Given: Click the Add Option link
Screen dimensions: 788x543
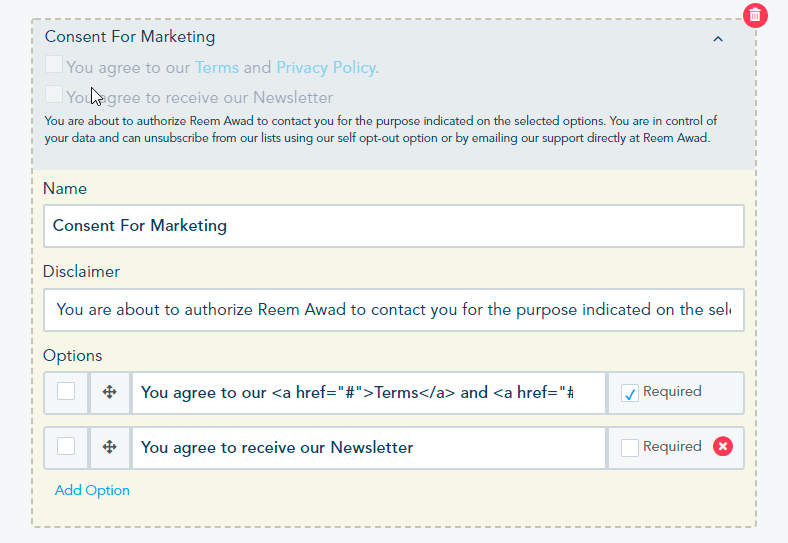Looking at the screenshot, I should 92,490.
